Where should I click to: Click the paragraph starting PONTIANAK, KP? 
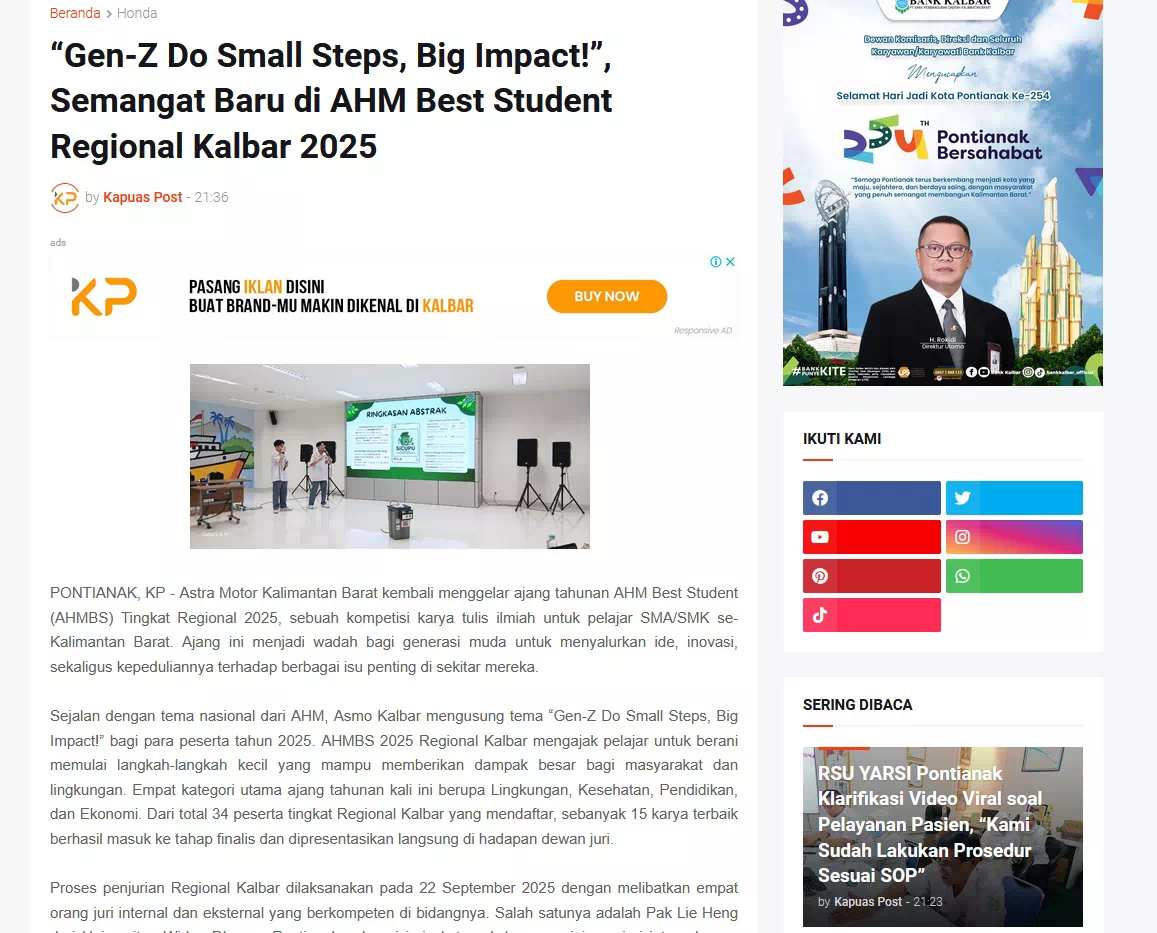[394, 630]
